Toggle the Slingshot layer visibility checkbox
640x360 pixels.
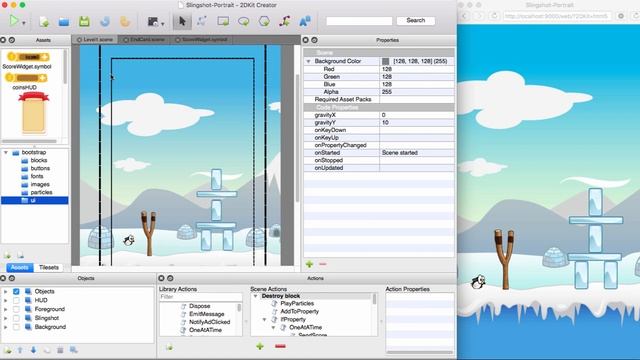click(16, 318)
